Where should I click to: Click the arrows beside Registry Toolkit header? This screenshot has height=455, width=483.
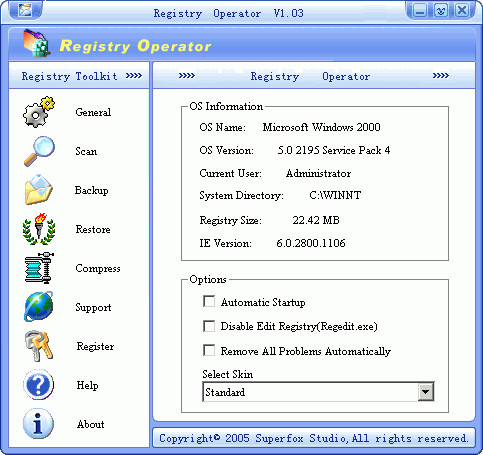coord(134,76)
